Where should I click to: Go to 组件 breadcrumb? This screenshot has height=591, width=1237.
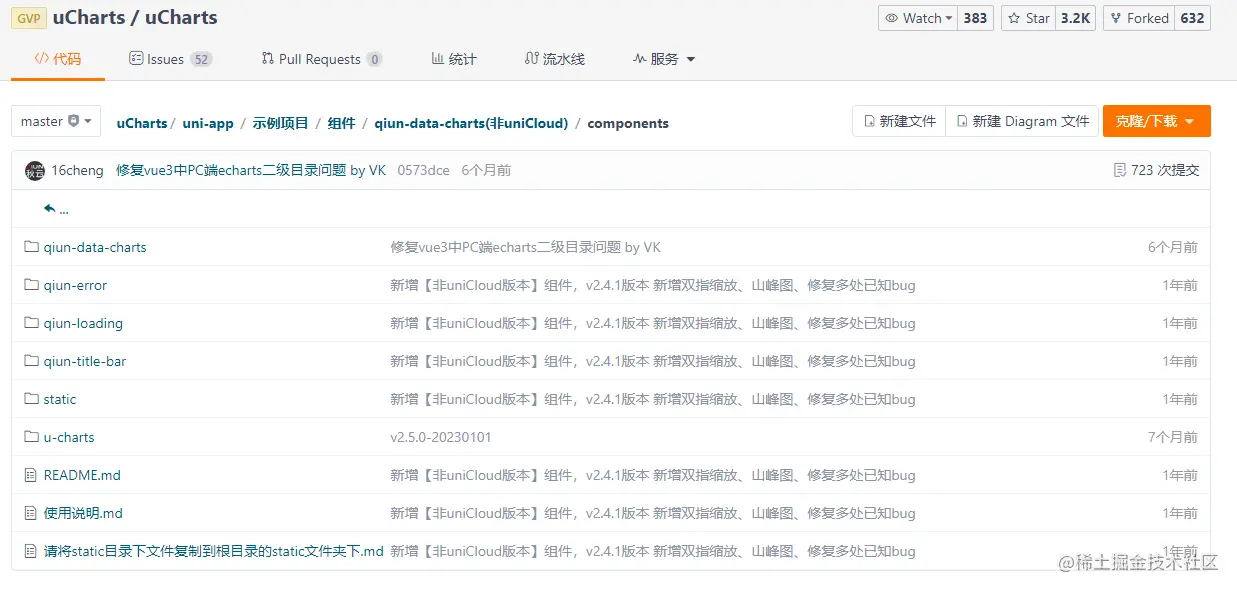click(341, 123)
